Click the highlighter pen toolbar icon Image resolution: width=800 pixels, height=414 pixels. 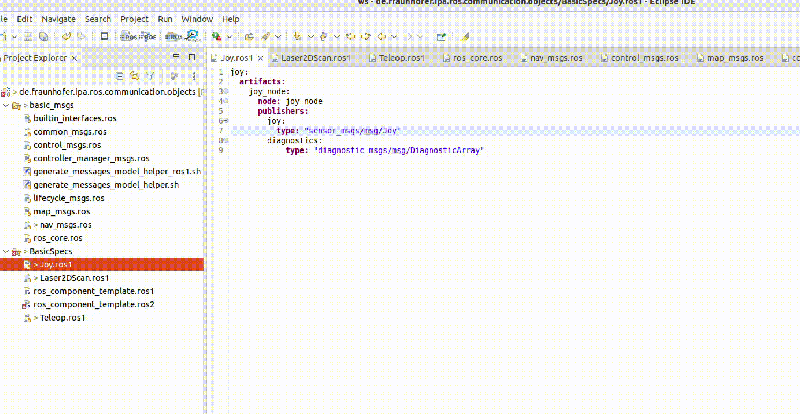tap(465, 37)
